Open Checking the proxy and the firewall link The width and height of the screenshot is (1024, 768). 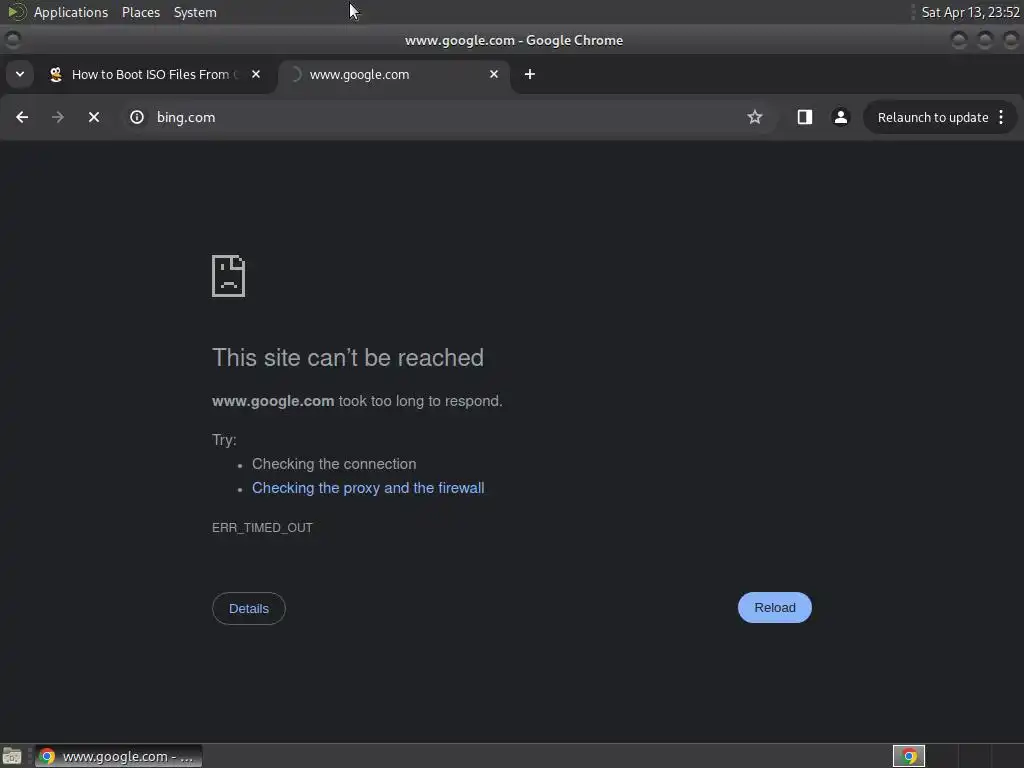[368, 488]
